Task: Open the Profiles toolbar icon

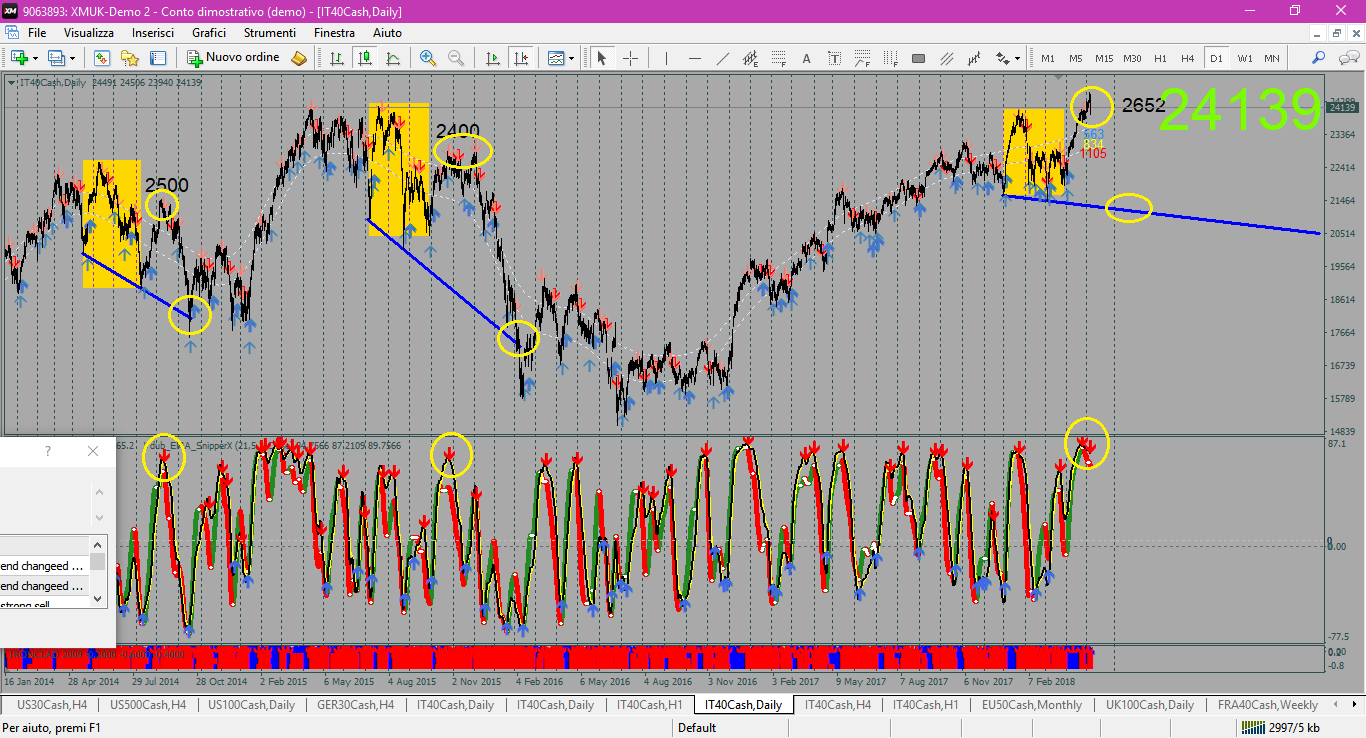Action: (56, 58)
